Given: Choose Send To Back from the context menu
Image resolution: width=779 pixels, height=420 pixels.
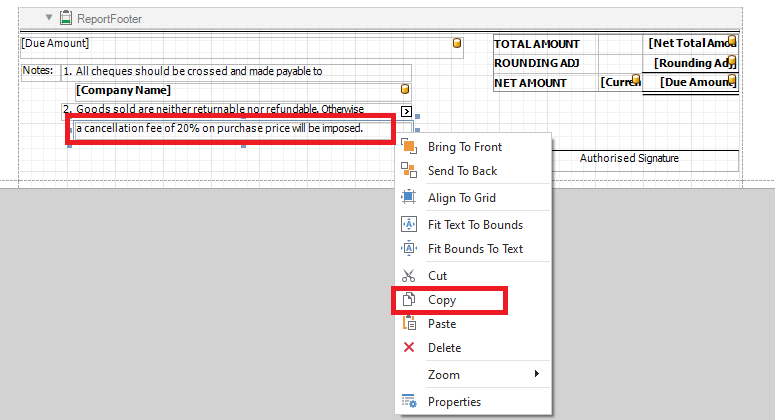Looking at the screenshot, I should [473, 171].
